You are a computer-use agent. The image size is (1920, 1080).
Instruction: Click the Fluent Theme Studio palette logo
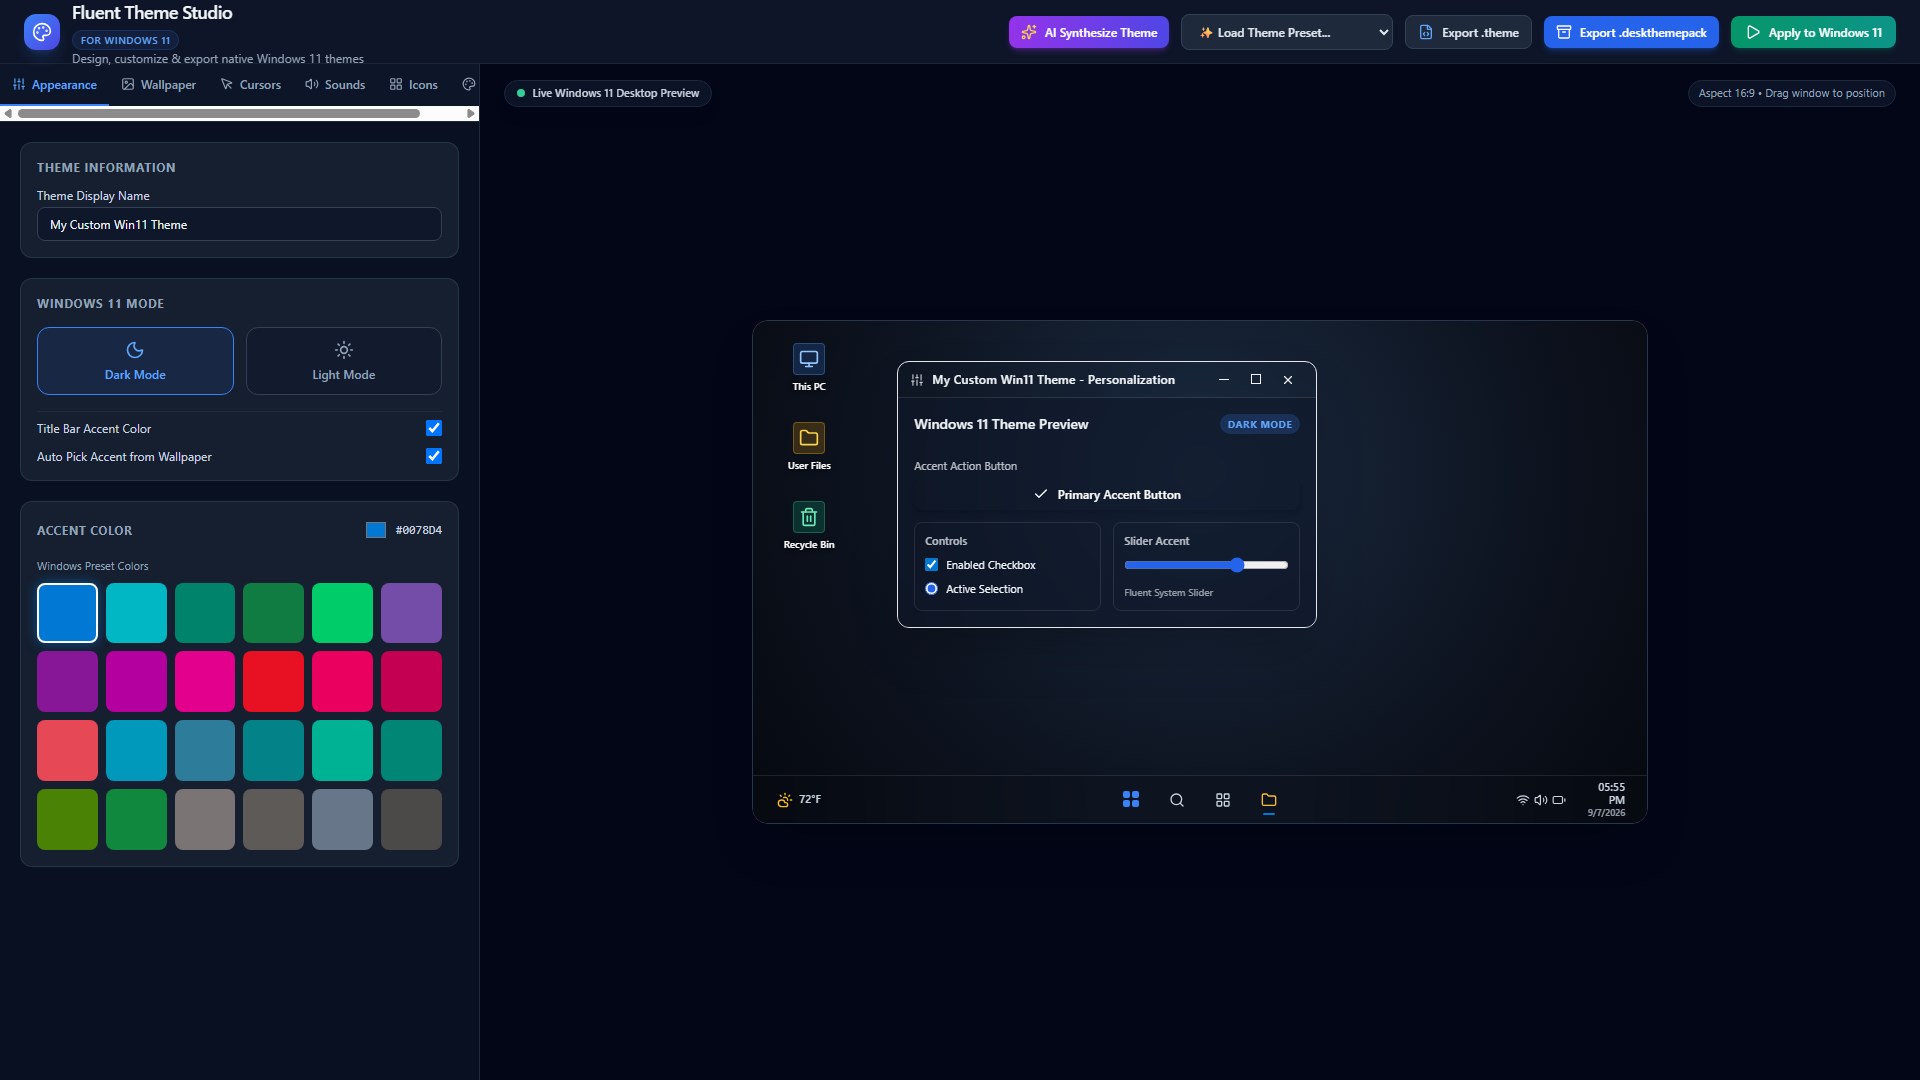pyautogui.click(x=41, y=32)
